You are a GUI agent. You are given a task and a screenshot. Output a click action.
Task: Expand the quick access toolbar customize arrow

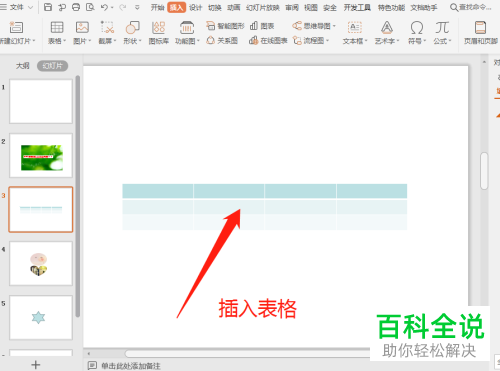pyautogui.click(x=137, y=7)
